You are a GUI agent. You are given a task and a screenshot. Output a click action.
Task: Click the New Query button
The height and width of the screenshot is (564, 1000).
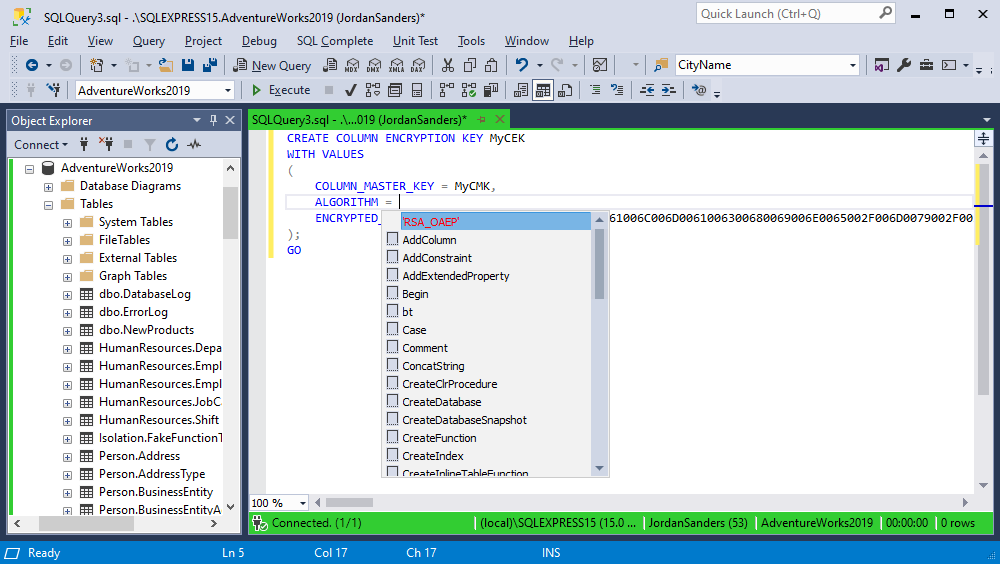point(272,65)
